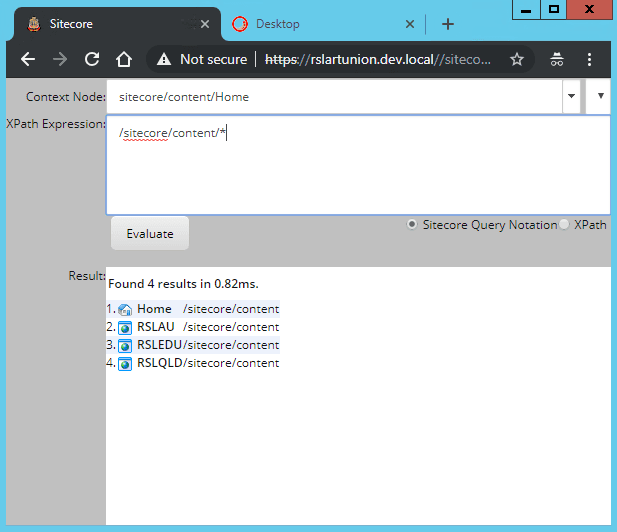Viewport: 617px width, 532px height.
Task: Click the RSLQLD result globe icon
Action: click(x=125, y=364)
